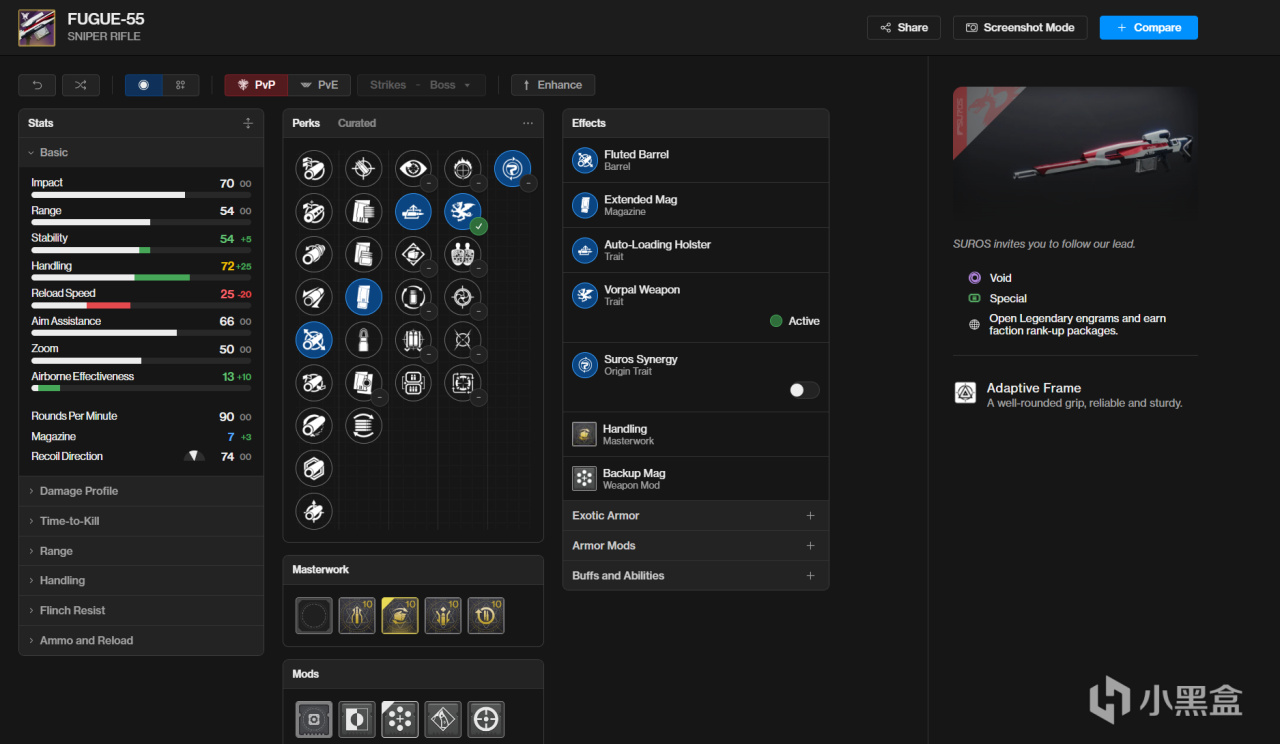Image resolution: width=1280 pixels, height=744 pixels.
Task: Expand the Armor Mods effects row
Action: pos(696,546)
